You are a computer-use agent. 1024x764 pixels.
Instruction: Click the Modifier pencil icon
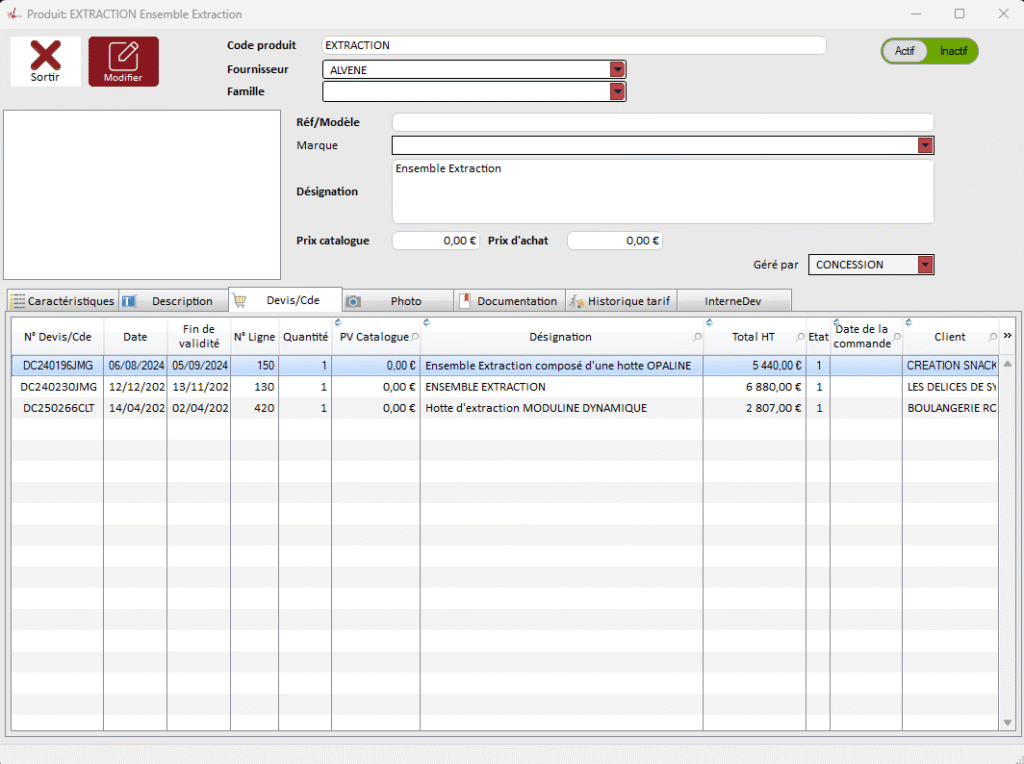123,55
